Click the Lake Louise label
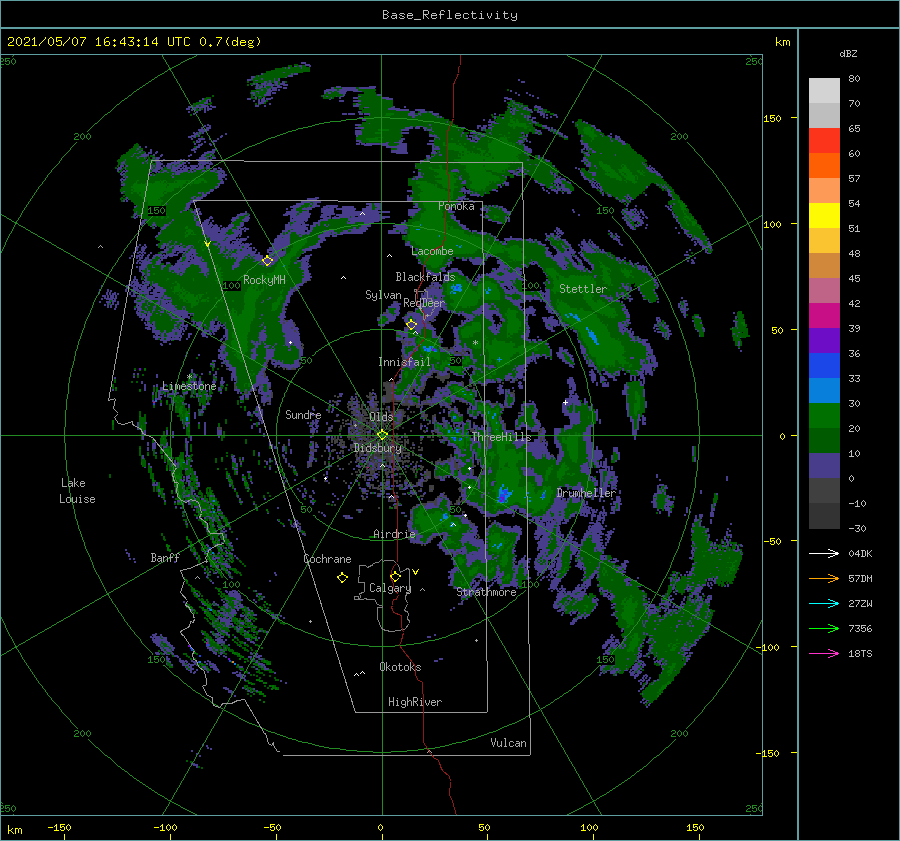 [x=77, y=491]
